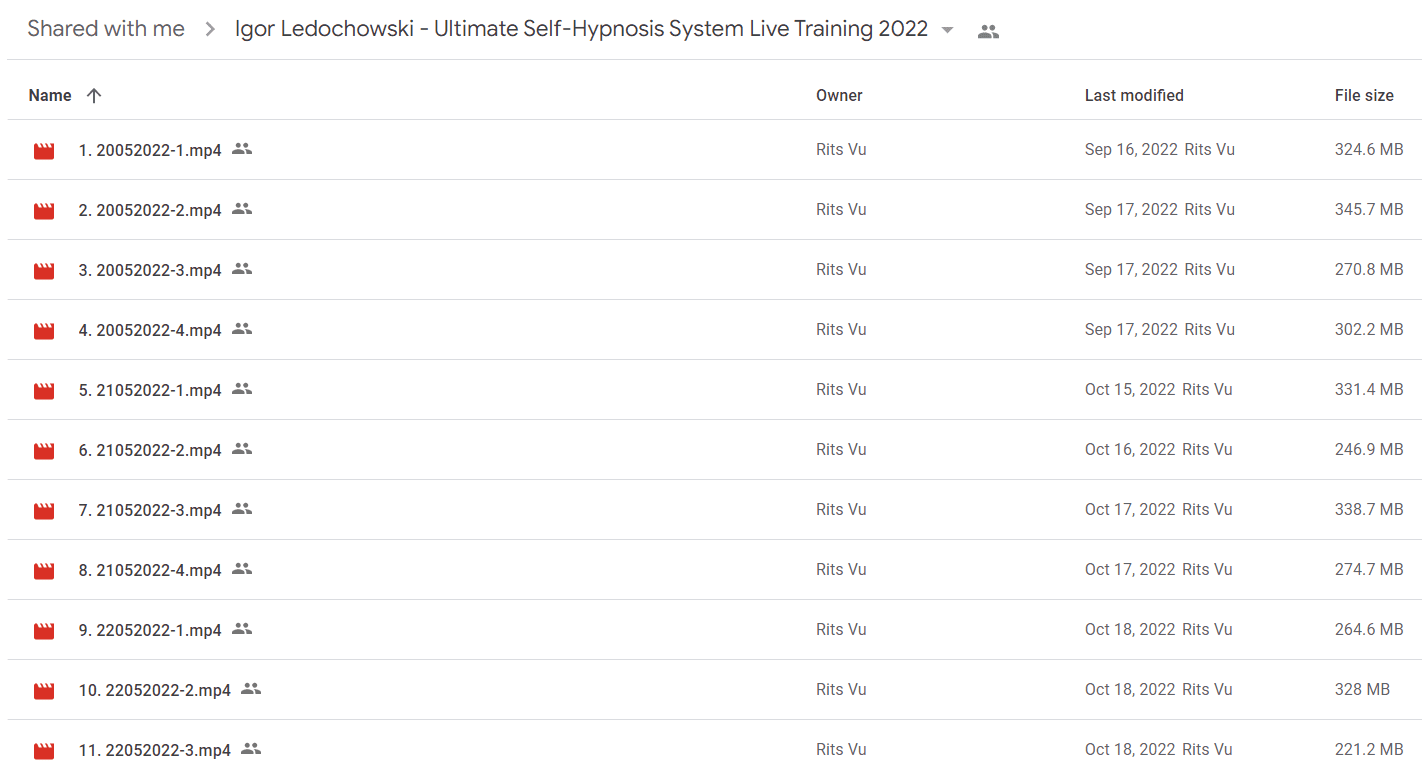The width and height of the screenshot is (1422, 774).
Task: Click the 338.7 MB file size
Action: click(1369, 510)
